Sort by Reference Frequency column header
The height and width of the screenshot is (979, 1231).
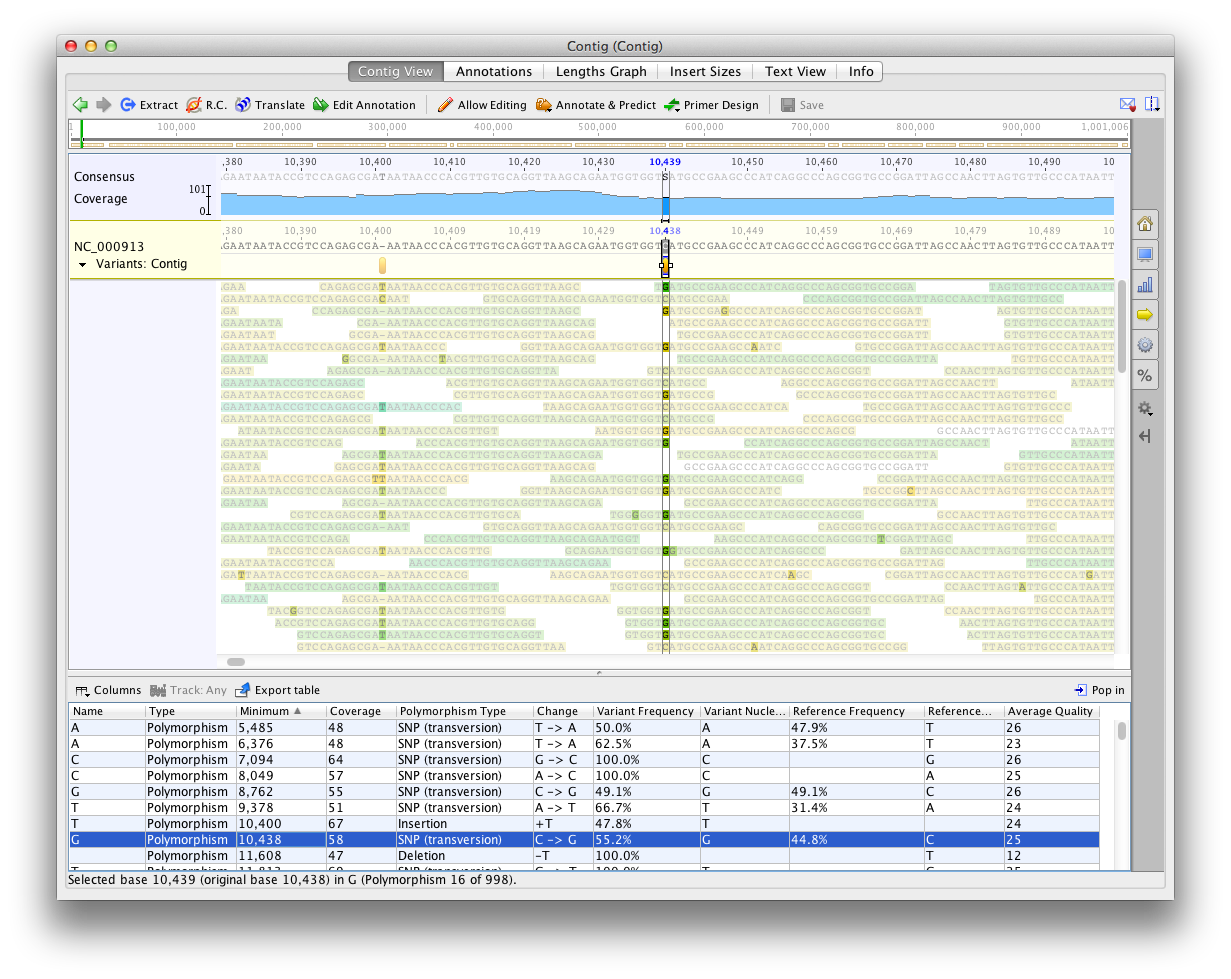[x=856, y=711]
